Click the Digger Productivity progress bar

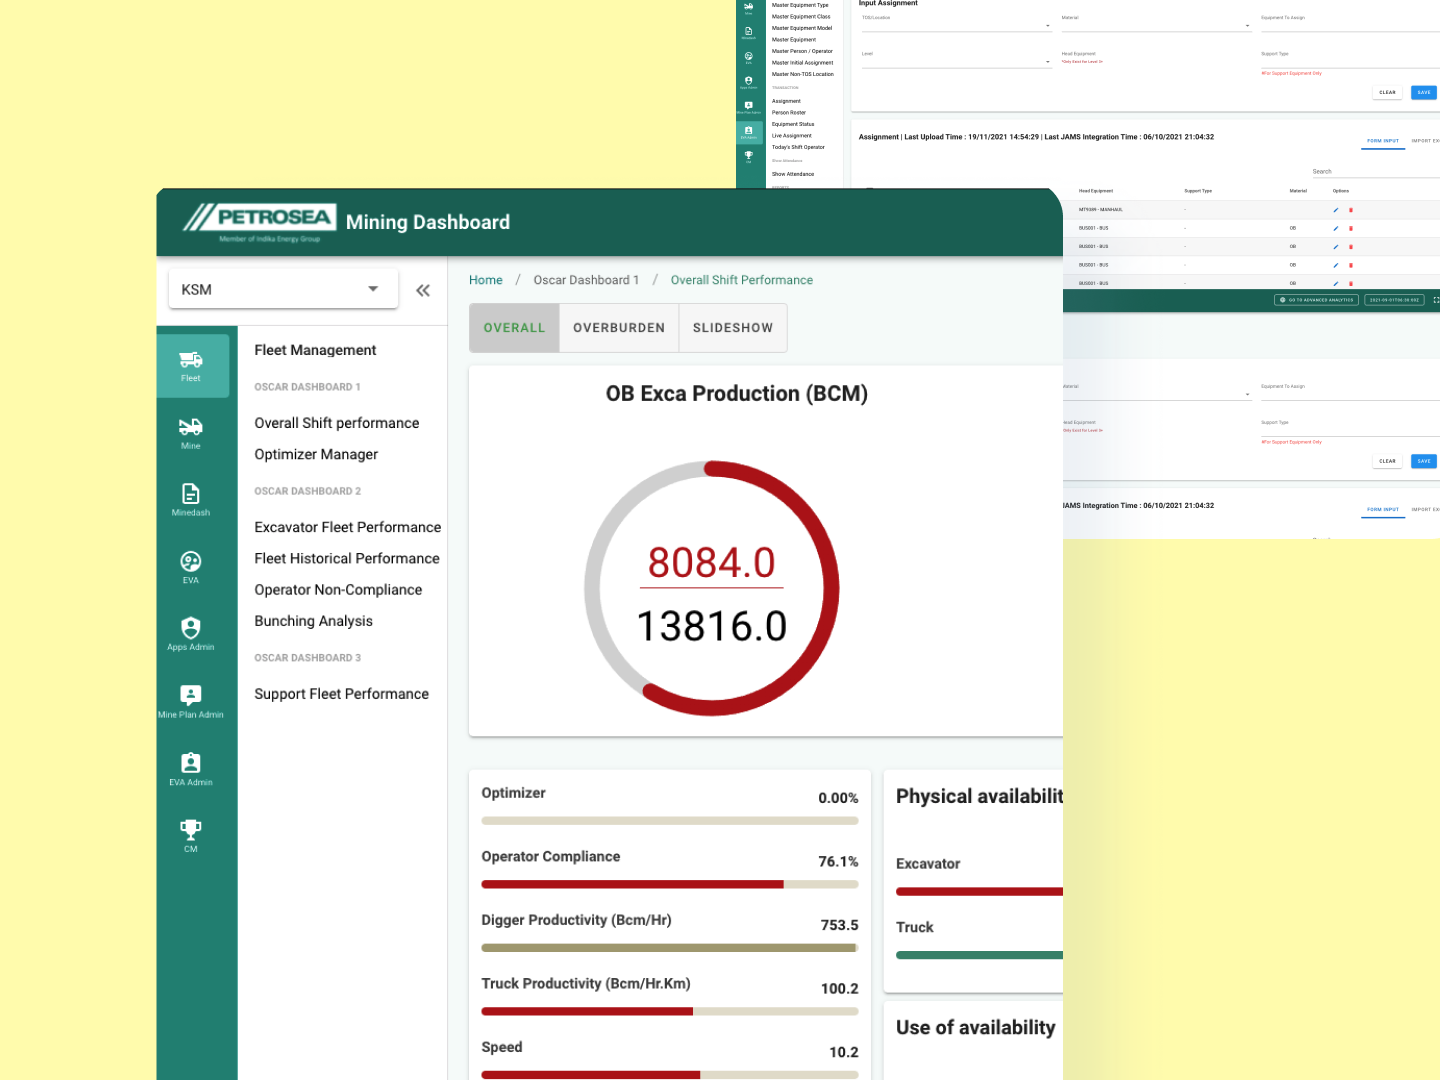[670, 948]
